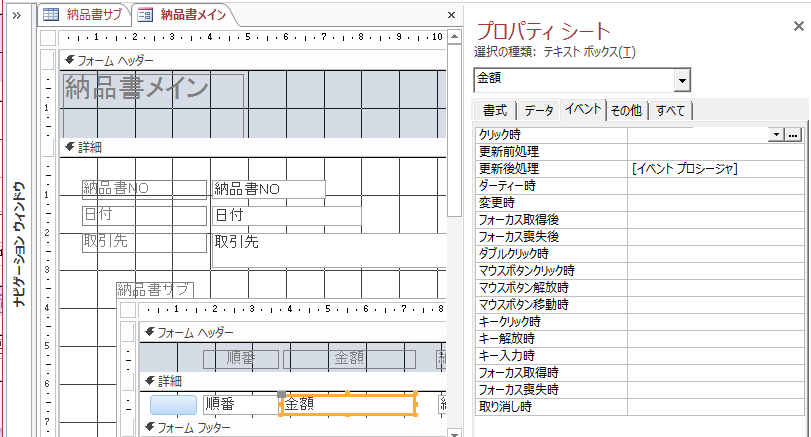Expand the navigation pane with the chevron button
The image size is (811, 437).
point(16,15)
